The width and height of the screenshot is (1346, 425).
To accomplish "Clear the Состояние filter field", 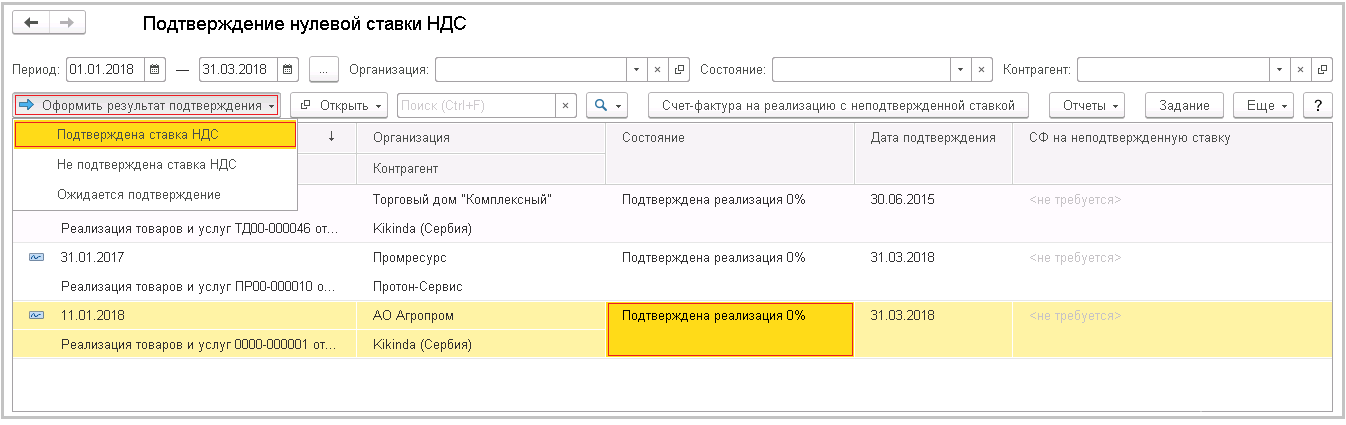I will [982, 70].
